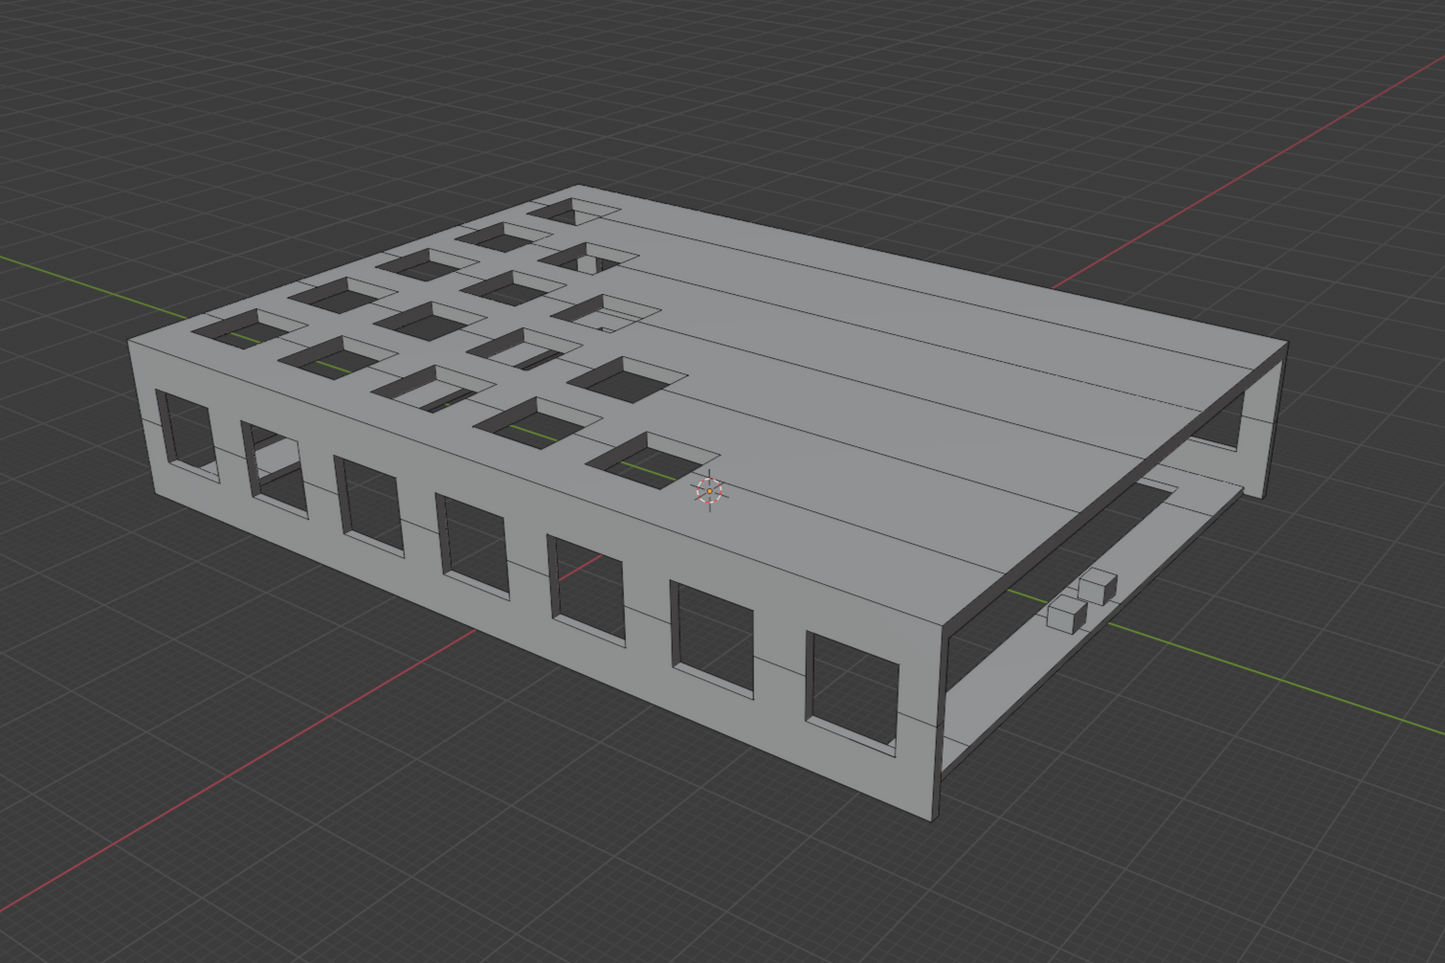Click the rightmost window opening on the front wall
Image resolution: width=1445 pixels, height=963 pixels.
(852, 693)
